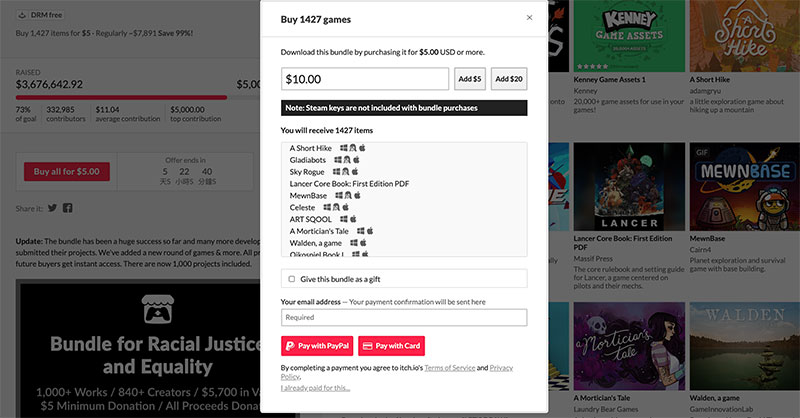Click the red fundraising progress bar
This screenshot has height=418, width=800.
(x=121, y=97)
